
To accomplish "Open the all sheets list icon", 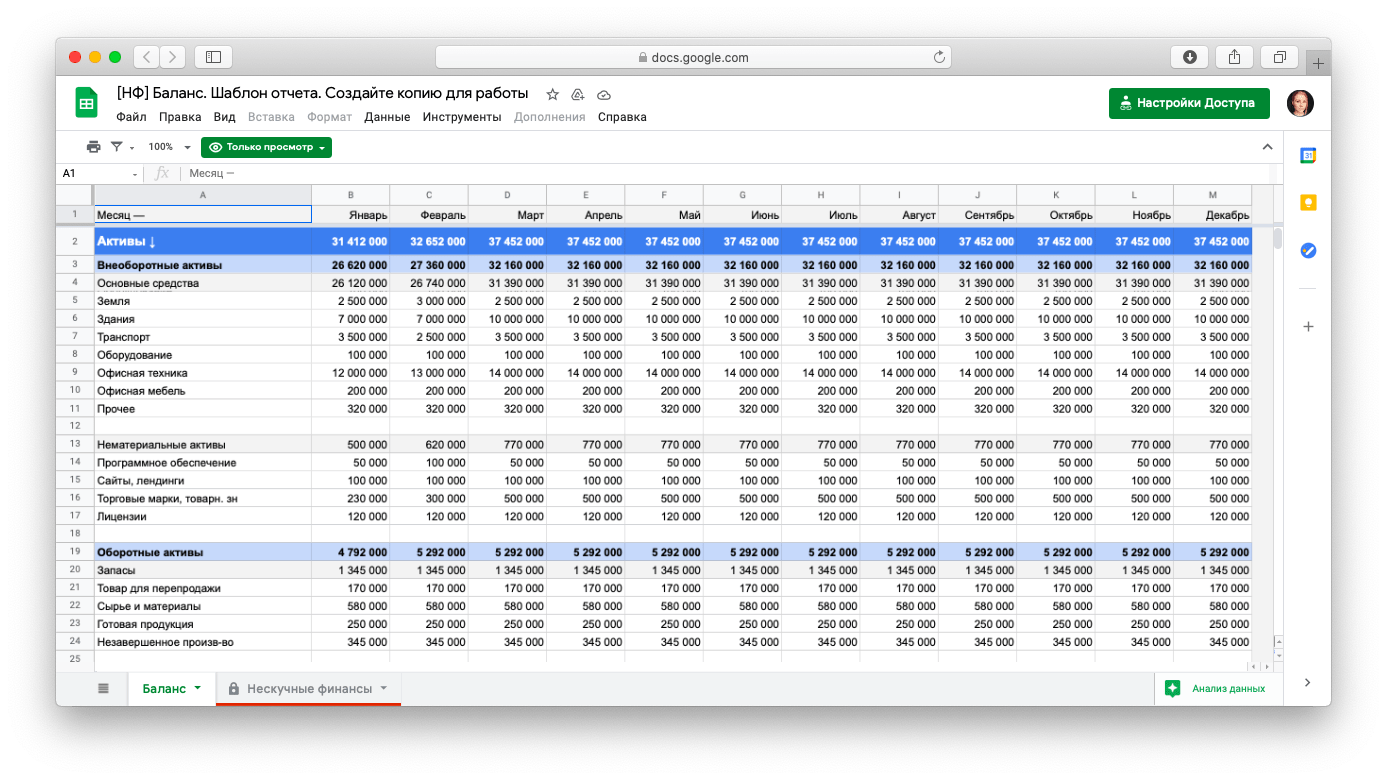I will [x=103, y=688].
